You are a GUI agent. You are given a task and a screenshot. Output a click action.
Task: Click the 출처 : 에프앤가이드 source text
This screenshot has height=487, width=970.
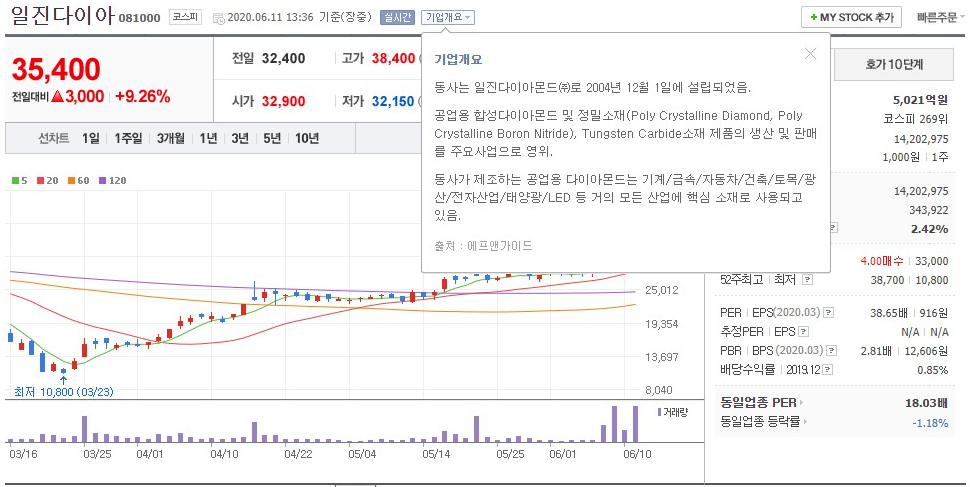(483, 246)
